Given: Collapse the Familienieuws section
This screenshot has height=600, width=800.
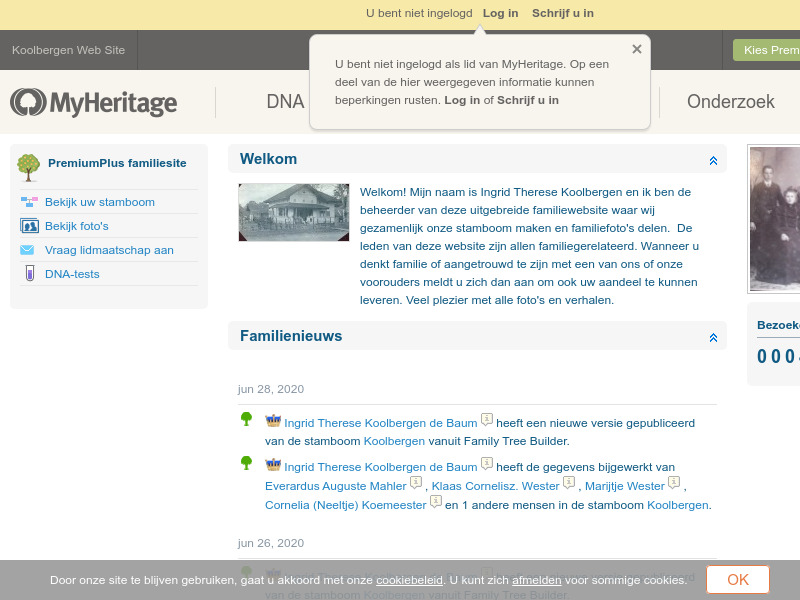Looking at the screenshot, I should (713, 337).
